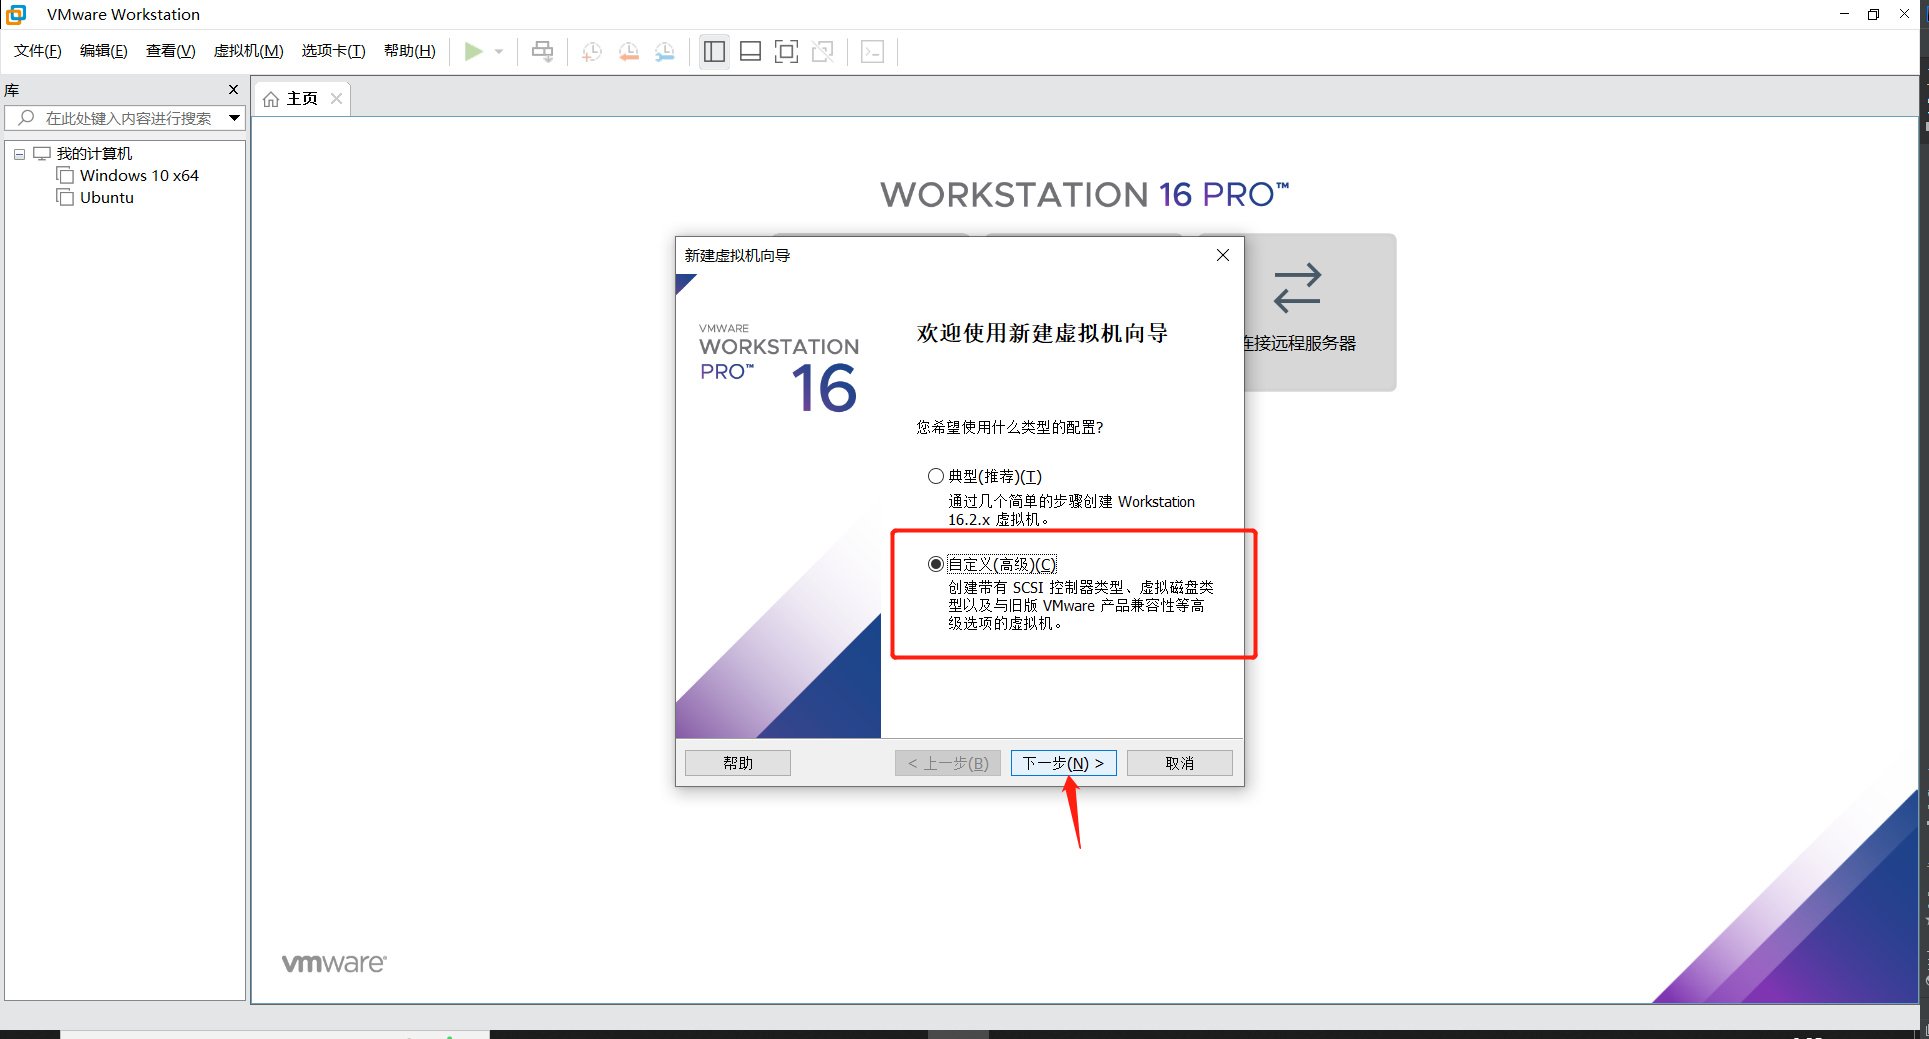Screen dimensions: 1929x1039
Task: Click the Ubuntu VM icon in library
Action: click(x=66, y=197)
